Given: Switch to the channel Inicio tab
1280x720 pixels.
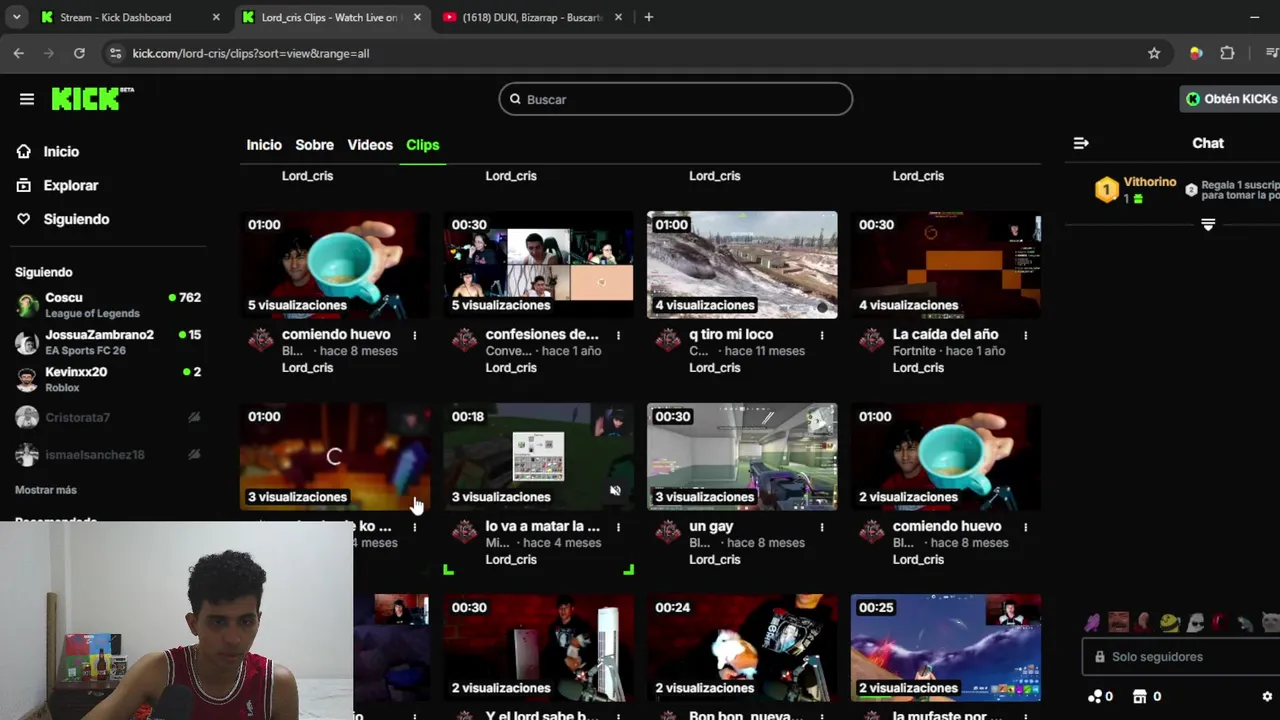Looking at the screenshot, I should [x=264, y=145].
